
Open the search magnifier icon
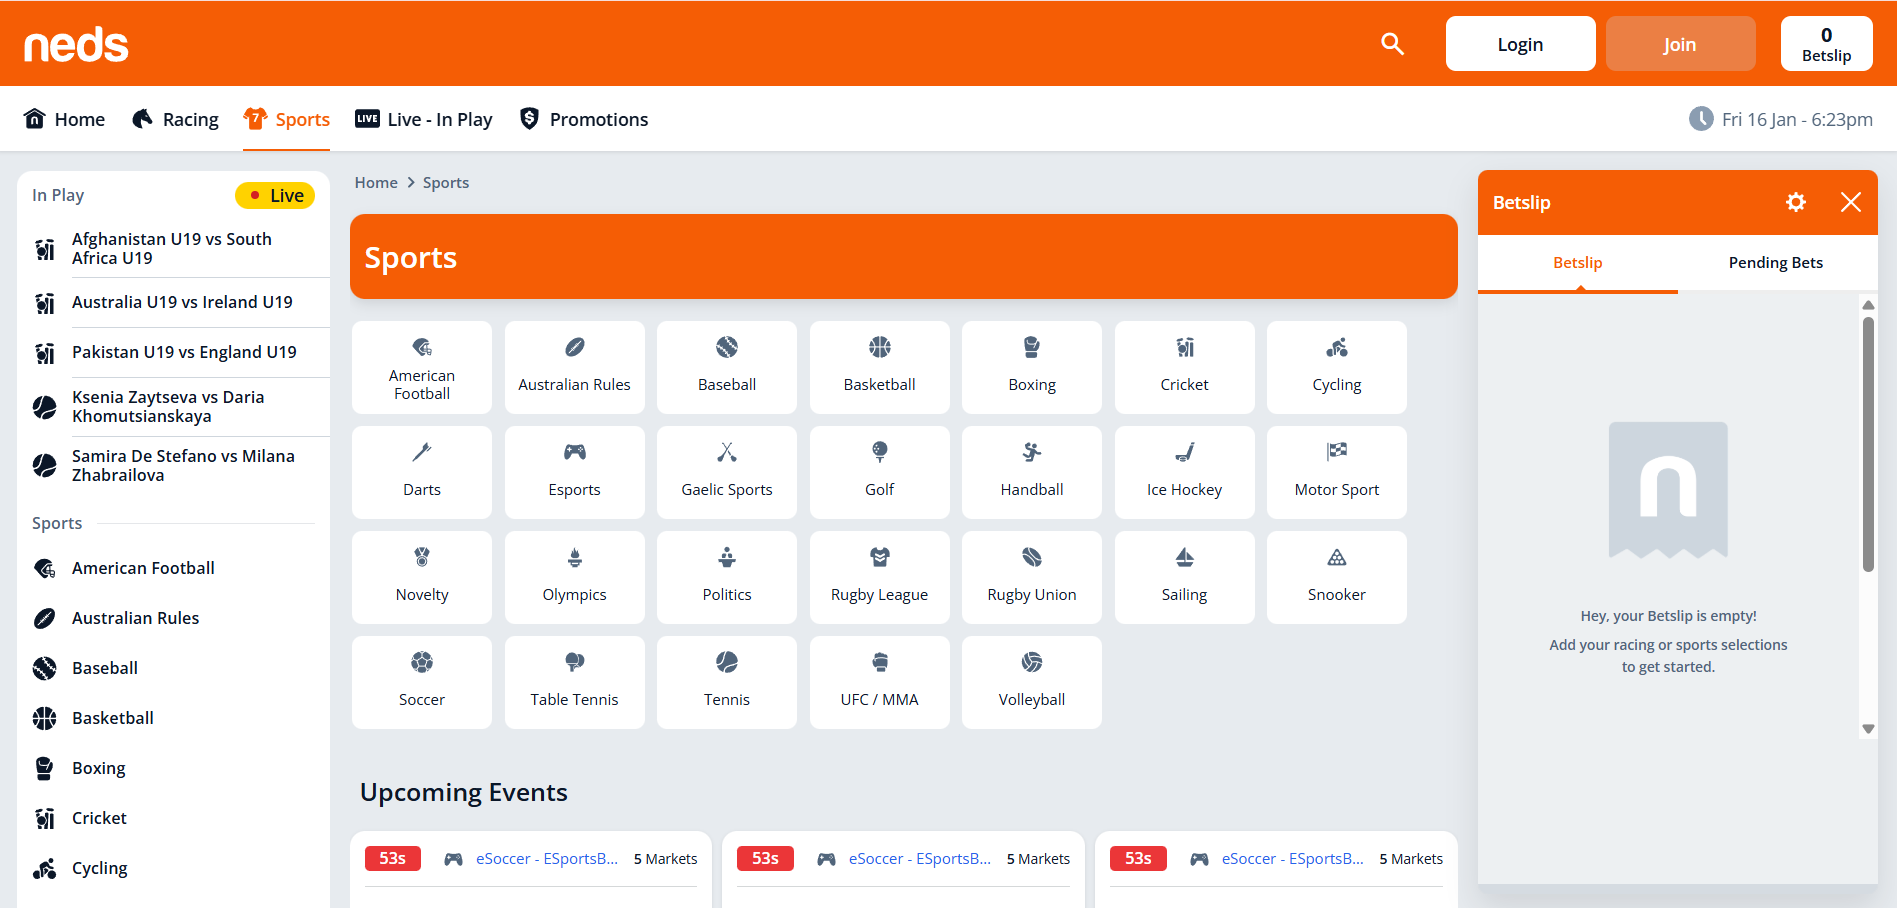tap(1392, 44)
